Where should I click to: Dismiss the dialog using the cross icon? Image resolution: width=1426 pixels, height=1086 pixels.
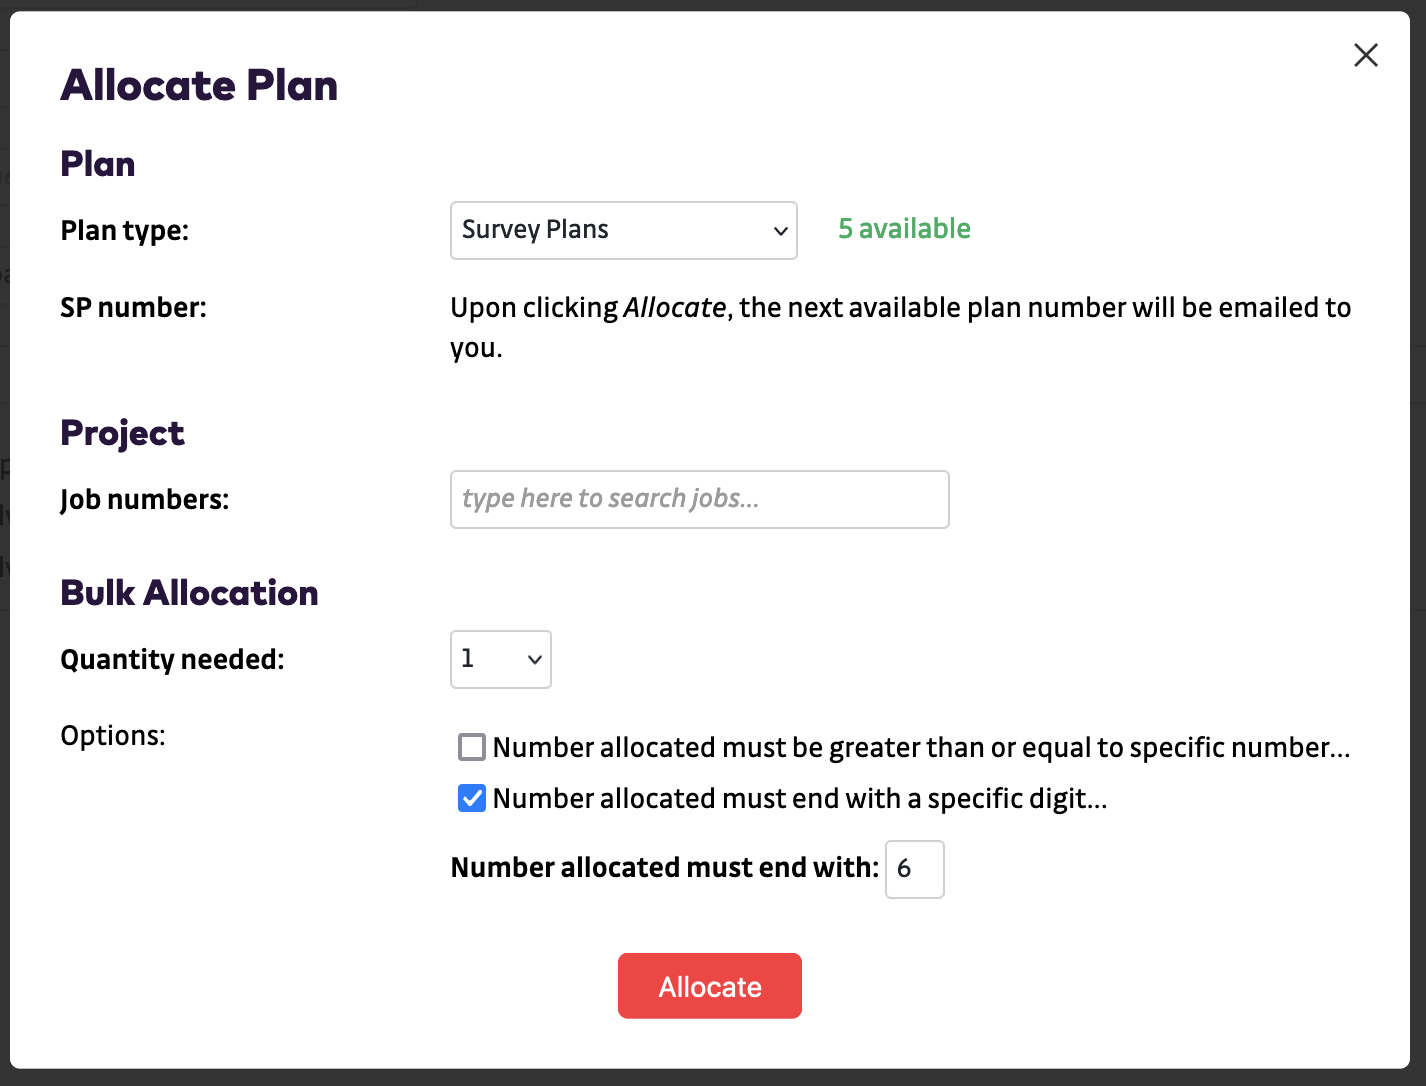pyautogui.click(x=1365, y=55)
